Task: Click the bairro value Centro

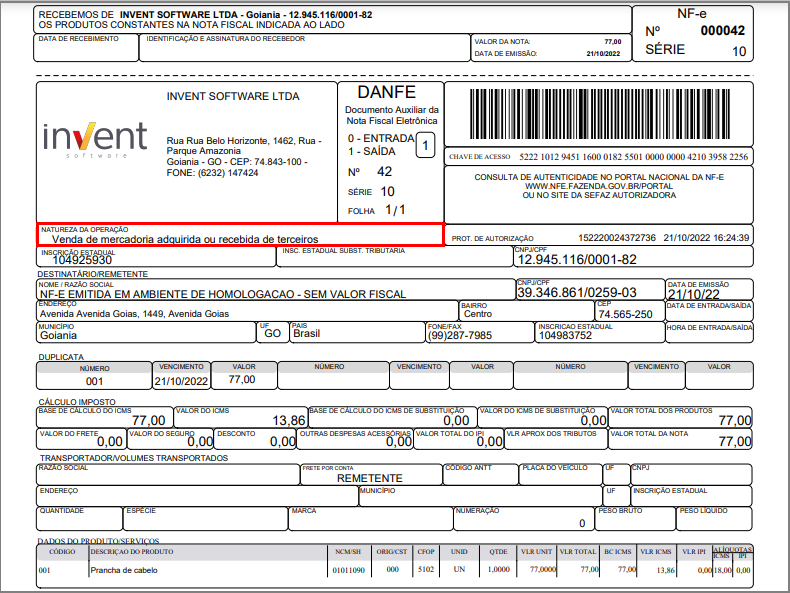Action: click(478, 314)
